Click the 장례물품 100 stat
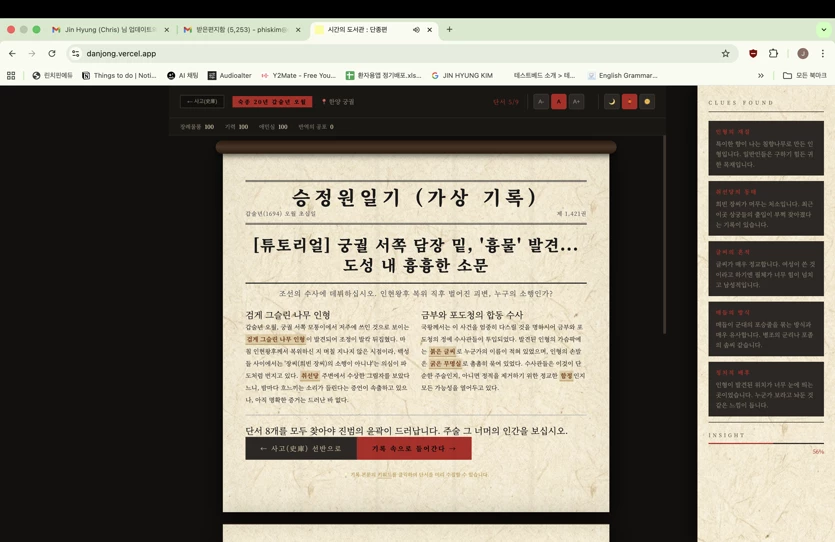The image size is (835, 542). [197, 127]
